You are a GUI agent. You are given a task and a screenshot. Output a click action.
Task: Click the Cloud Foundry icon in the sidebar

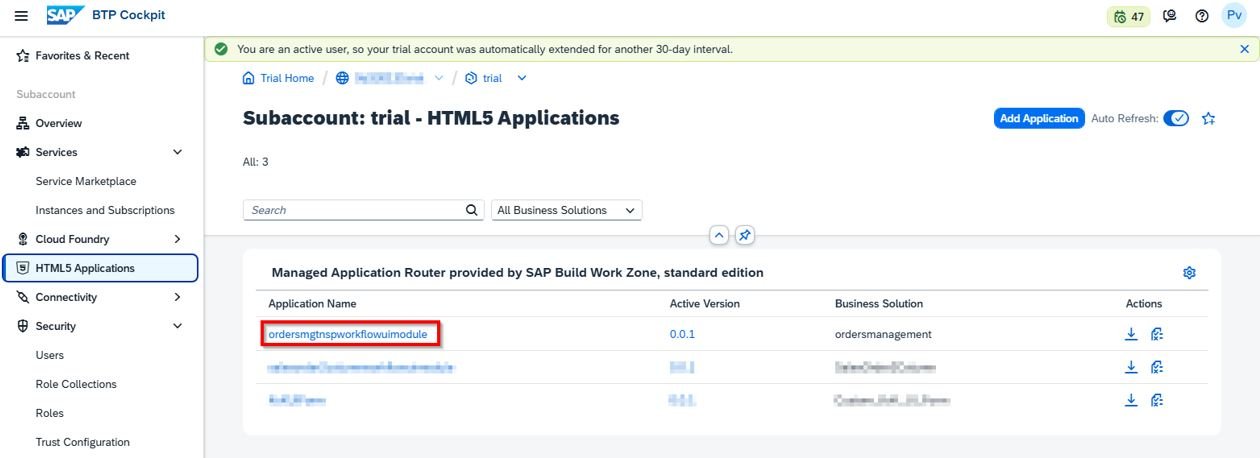point(23,239)
